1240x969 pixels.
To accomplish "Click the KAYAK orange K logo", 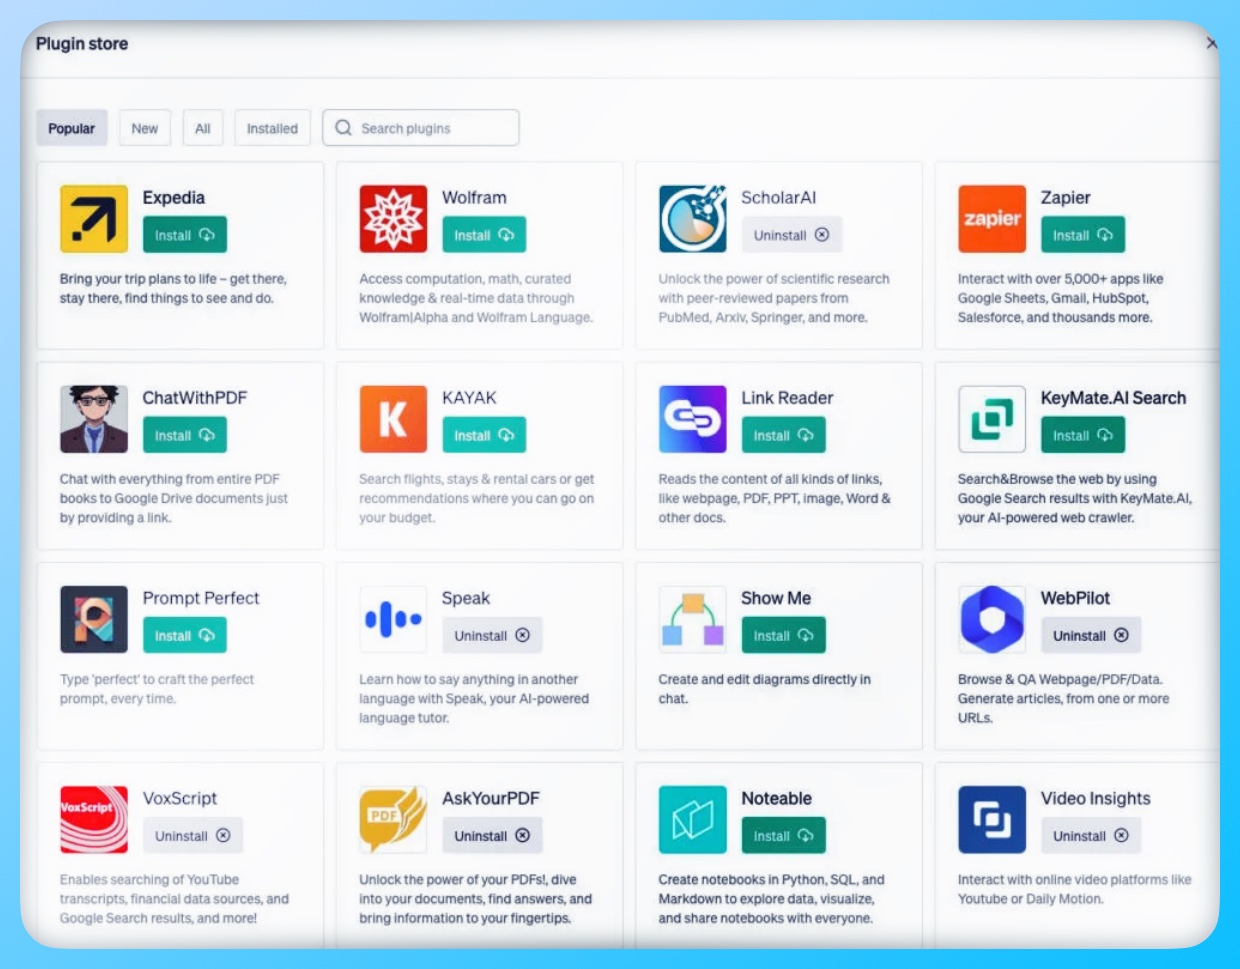I will [393, 419].
